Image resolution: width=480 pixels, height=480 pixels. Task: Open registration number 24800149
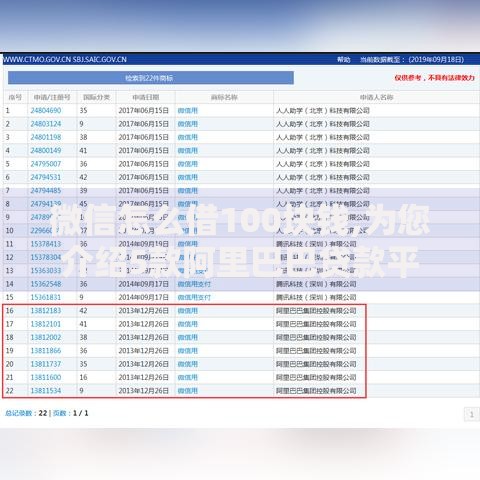pyautogui.click(x=46, y=150)
